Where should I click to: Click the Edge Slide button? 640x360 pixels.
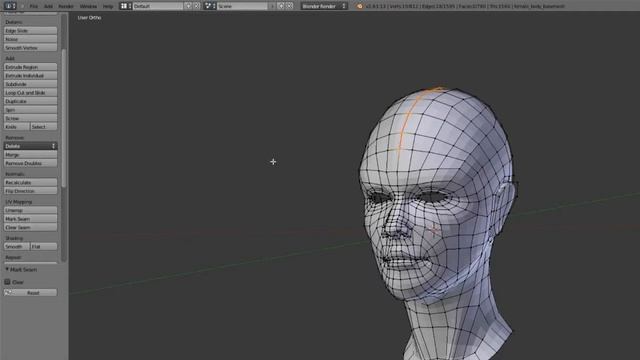point(31,31)
